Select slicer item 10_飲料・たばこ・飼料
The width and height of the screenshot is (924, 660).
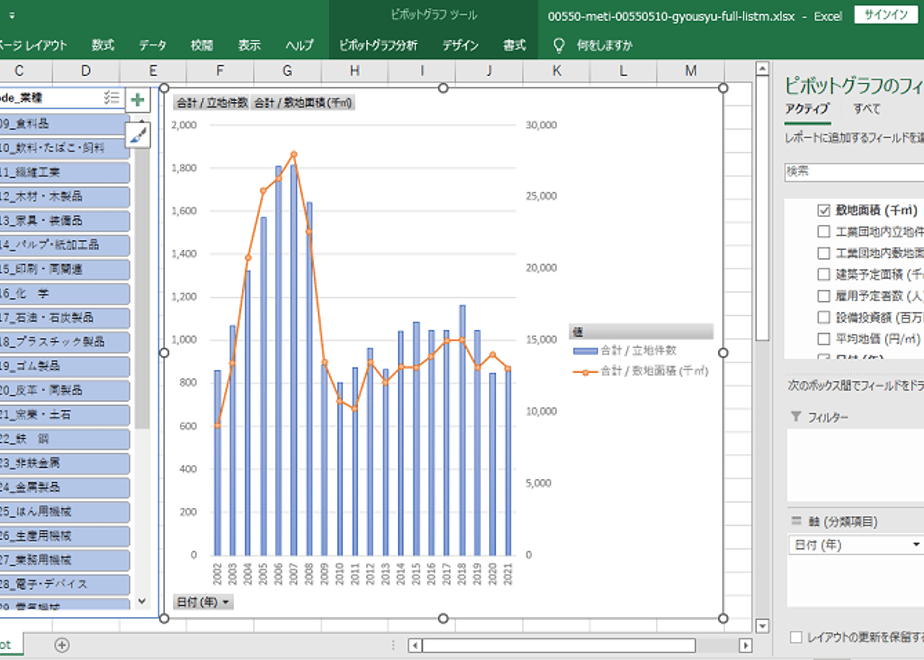tap(64, 148)
